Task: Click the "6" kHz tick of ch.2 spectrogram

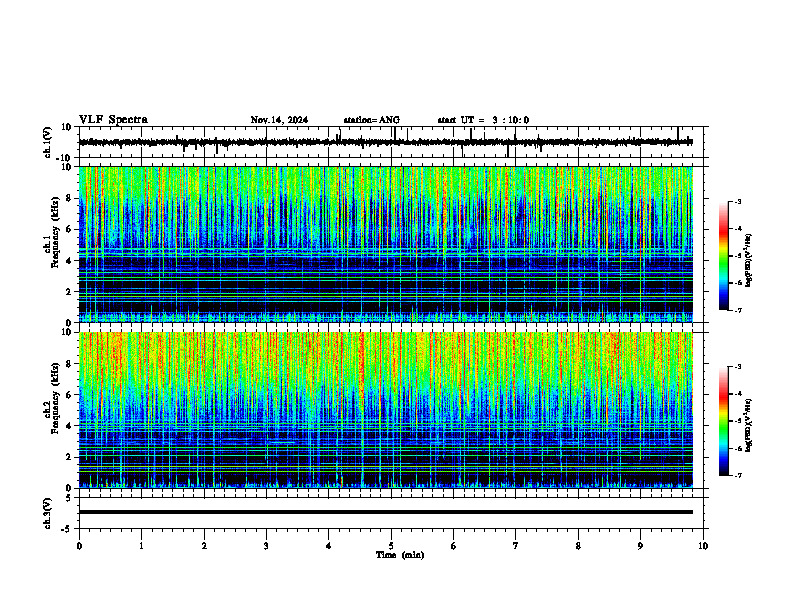Action: coord(70,395)
